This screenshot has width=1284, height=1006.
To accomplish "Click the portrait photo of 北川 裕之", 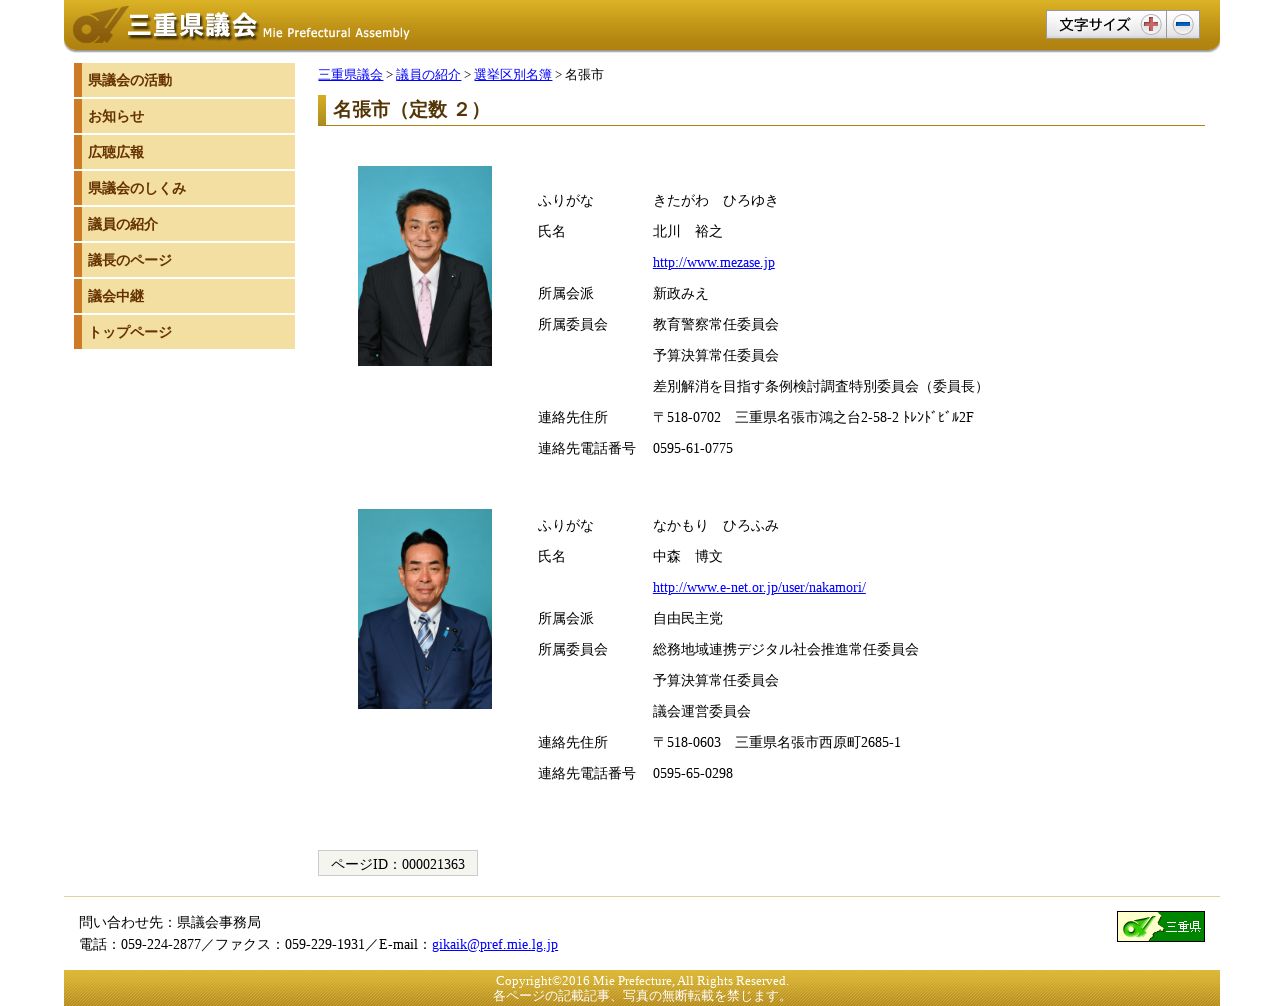I will click(425, 266).
